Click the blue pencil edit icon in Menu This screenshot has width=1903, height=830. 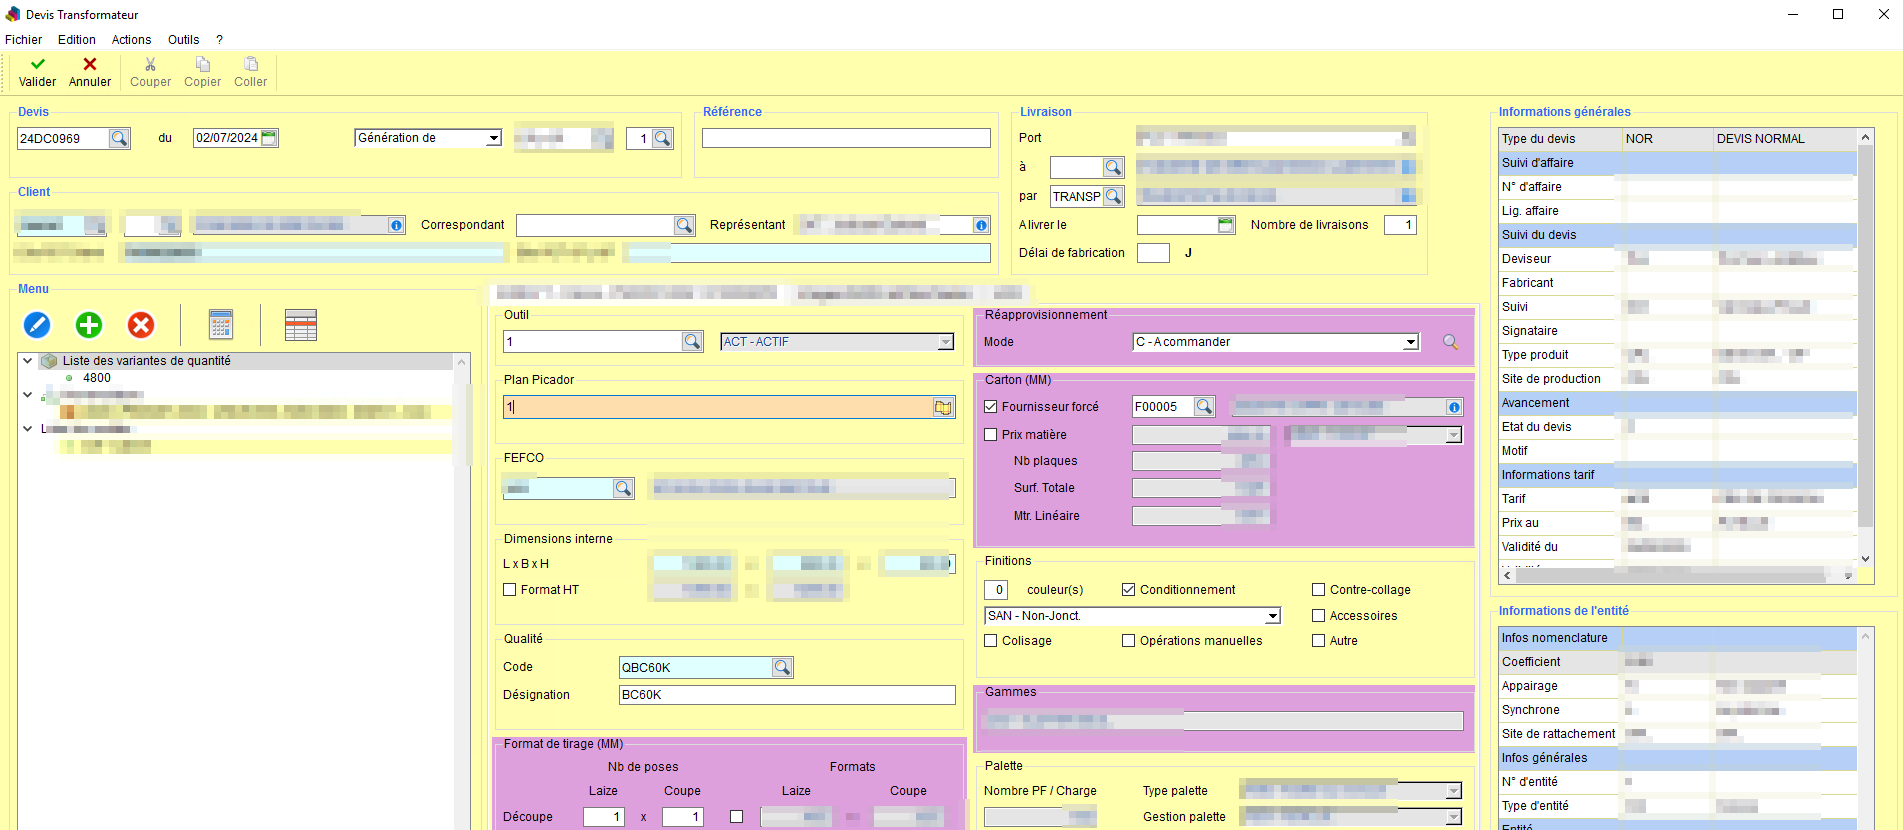coord(37,325)
